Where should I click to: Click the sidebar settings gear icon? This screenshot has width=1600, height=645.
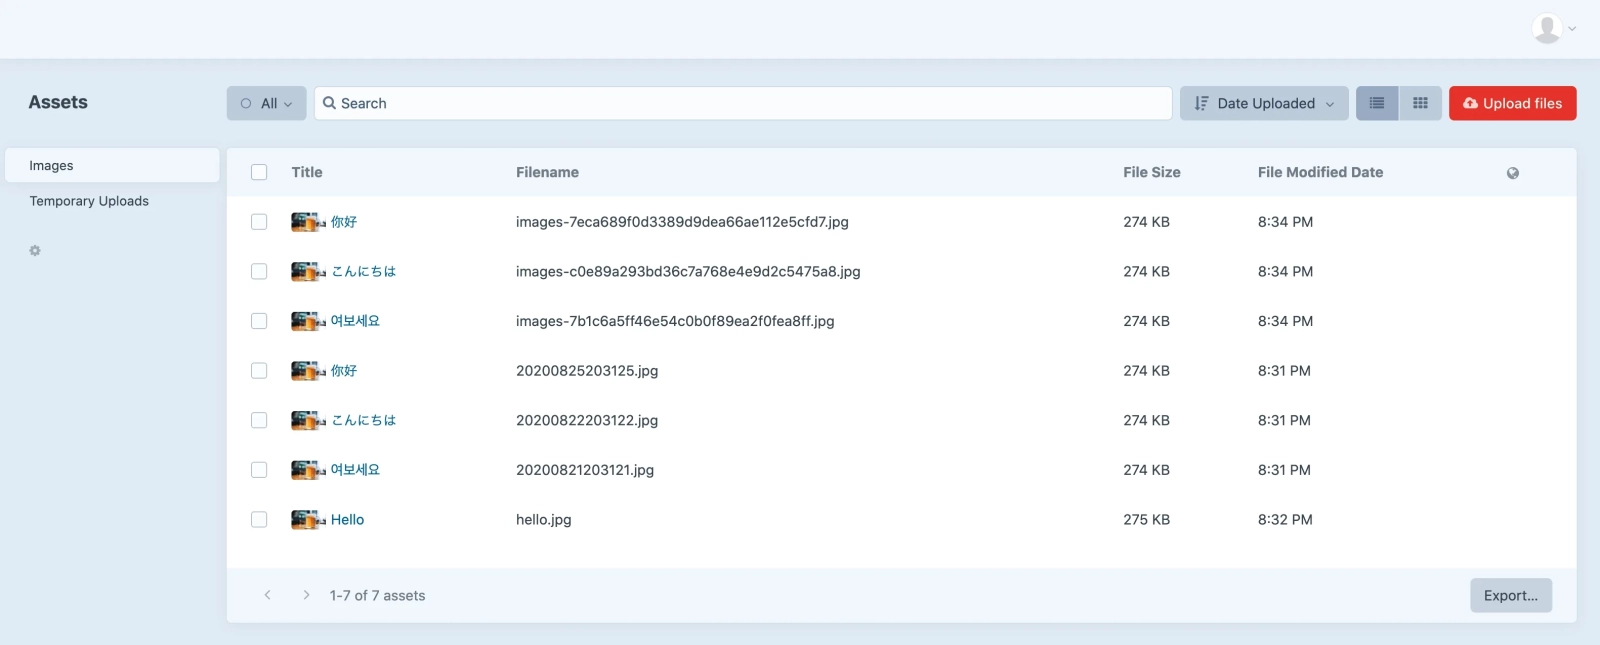pyautogui.click(x=35, y=251)
